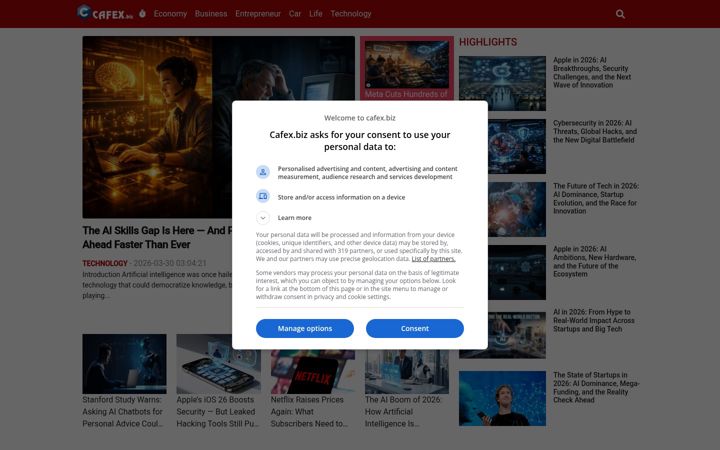Click the article date 2026-03-30 text
720x450 pixels.
point(170,263)
